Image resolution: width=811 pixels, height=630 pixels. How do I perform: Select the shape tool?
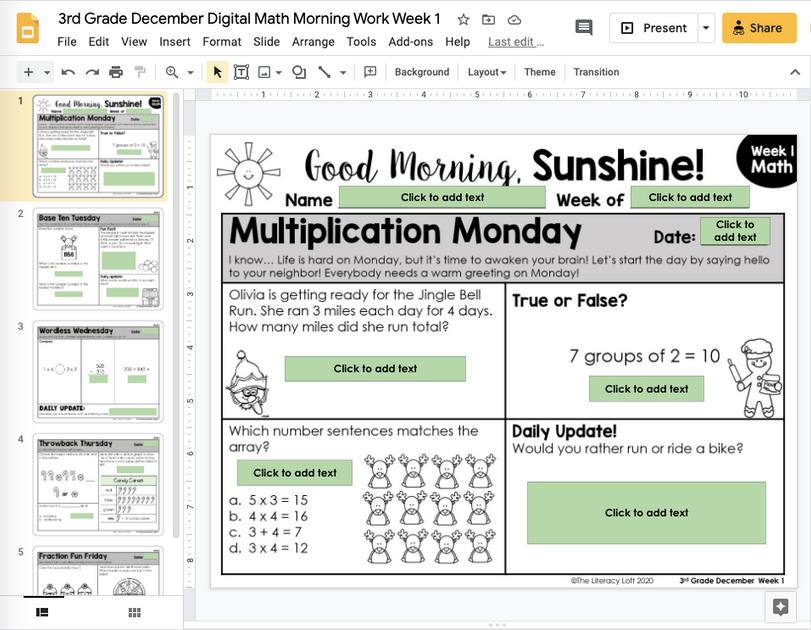tap(297, 72)
